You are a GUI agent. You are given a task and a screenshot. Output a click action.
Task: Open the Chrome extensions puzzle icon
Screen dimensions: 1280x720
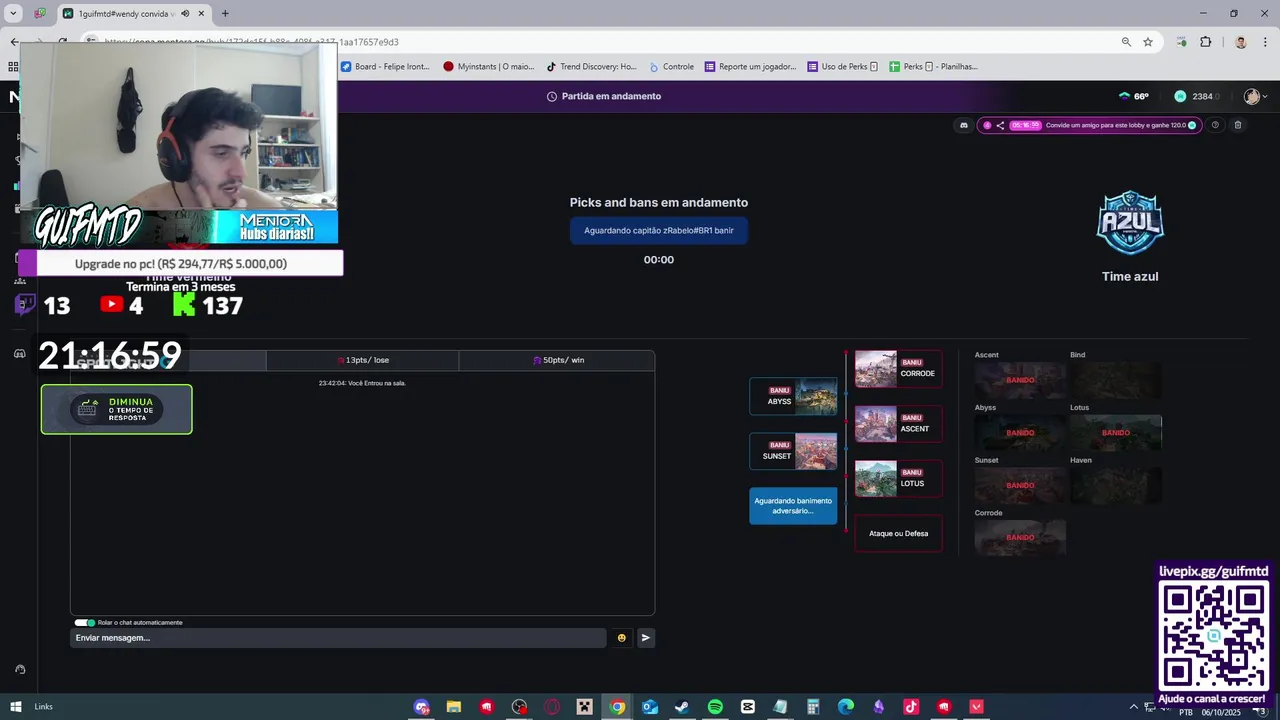(x=1205, y=42)
